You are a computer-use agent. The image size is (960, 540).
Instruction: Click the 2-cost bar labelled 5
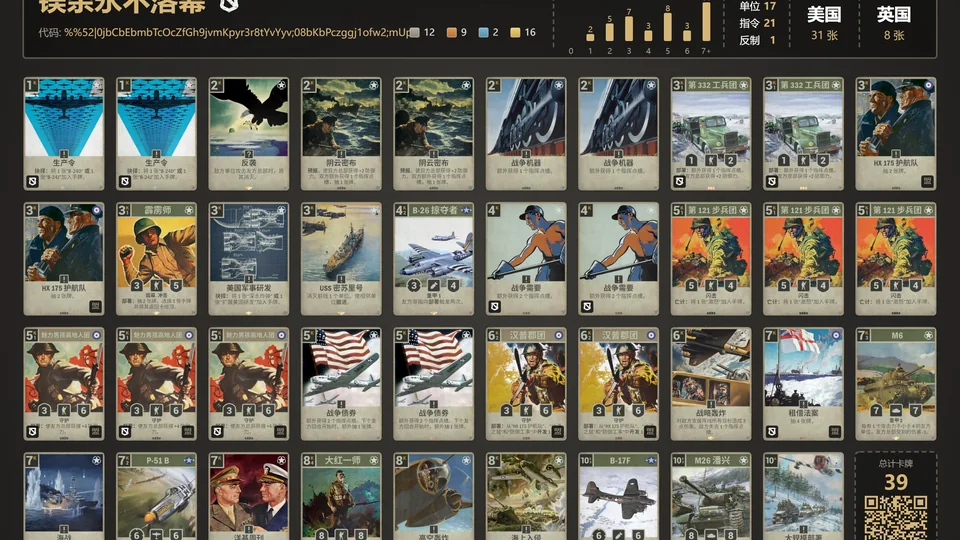tap(609, 32)
